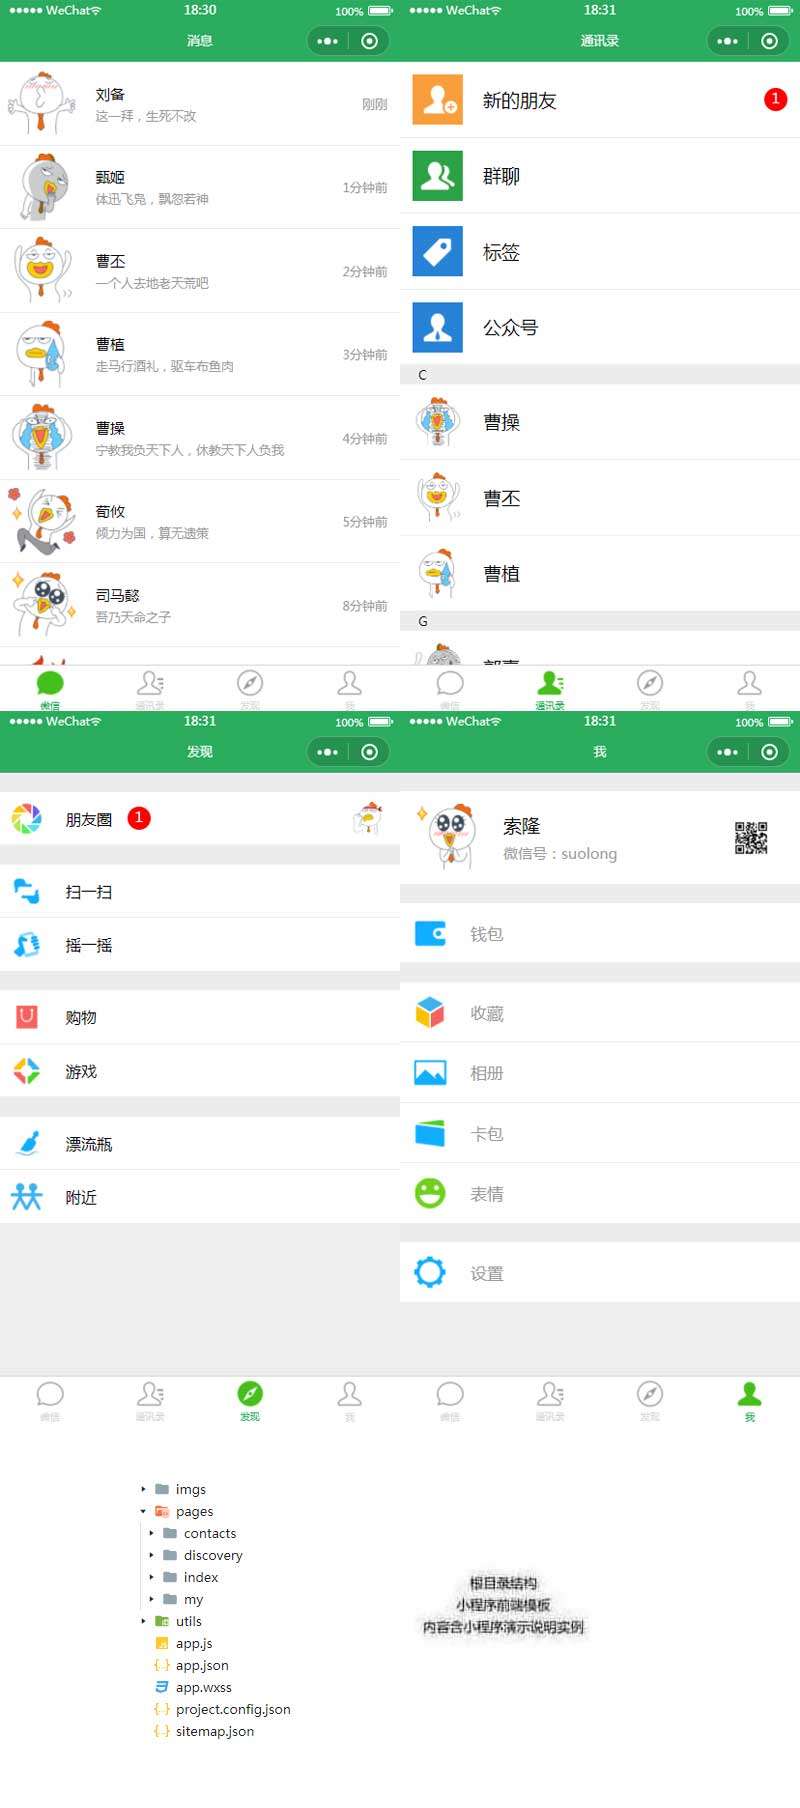Open the 公众号 official accounts icon

pyautogui.click(x=437, y=327)
